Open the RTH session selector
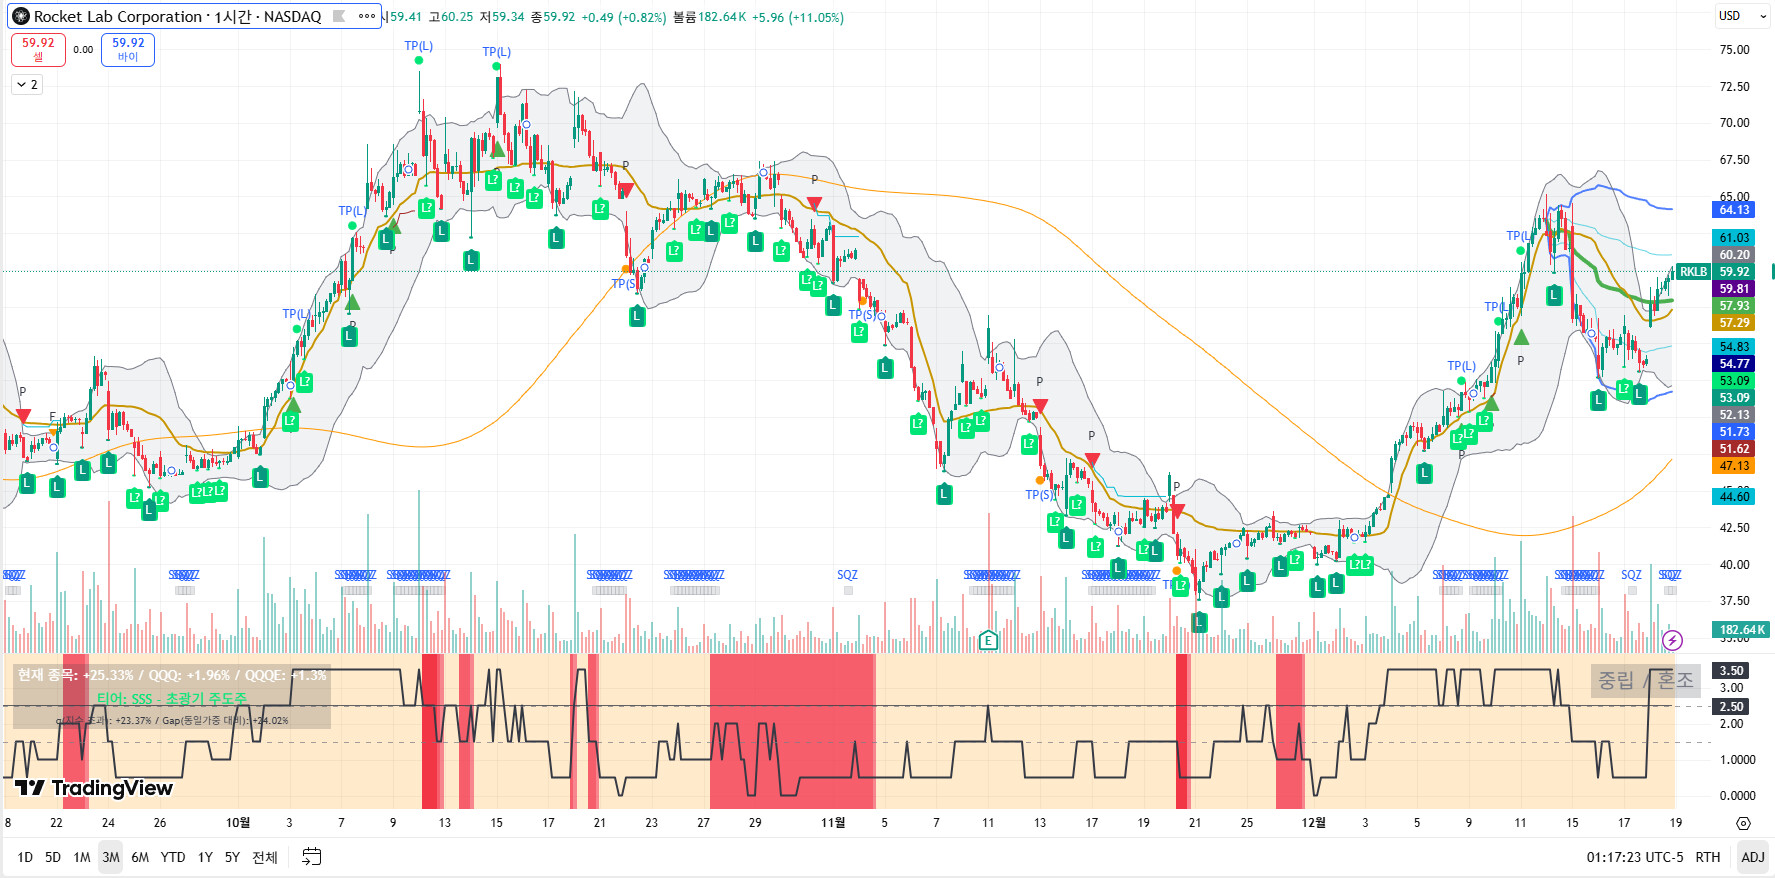 [x=1708, y=857]
